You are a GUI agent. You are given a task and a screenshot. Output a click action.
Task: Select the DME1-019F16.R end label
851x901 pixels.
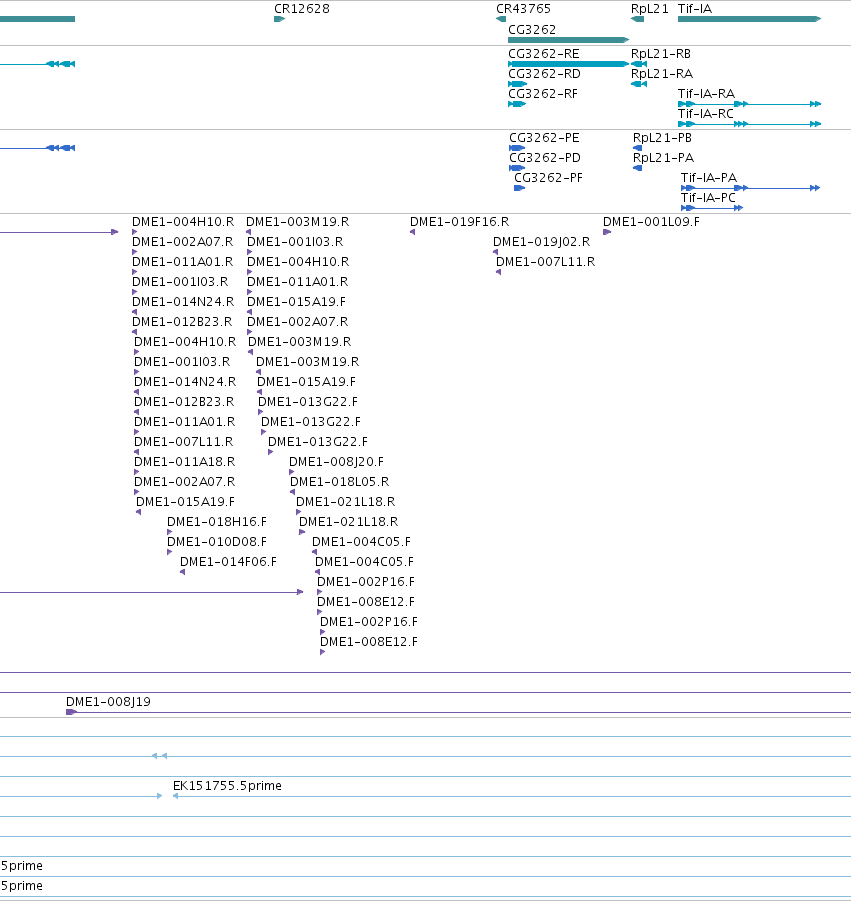[x=460, y=222]
